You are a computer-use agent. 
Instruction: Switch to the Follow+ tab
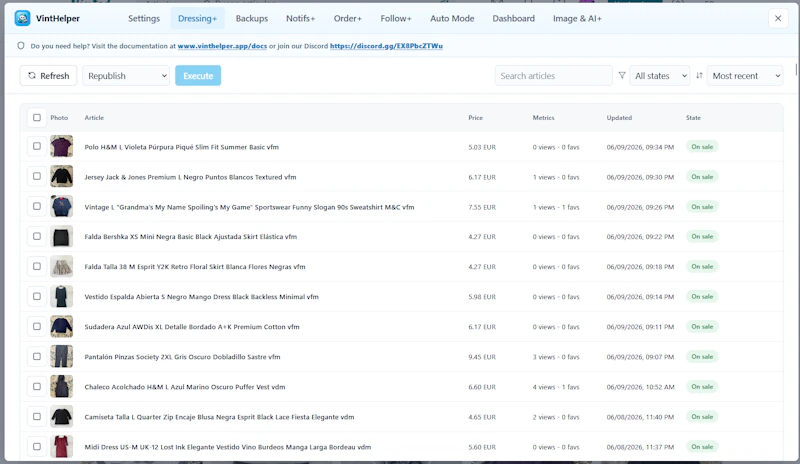[x=396, y=18]
